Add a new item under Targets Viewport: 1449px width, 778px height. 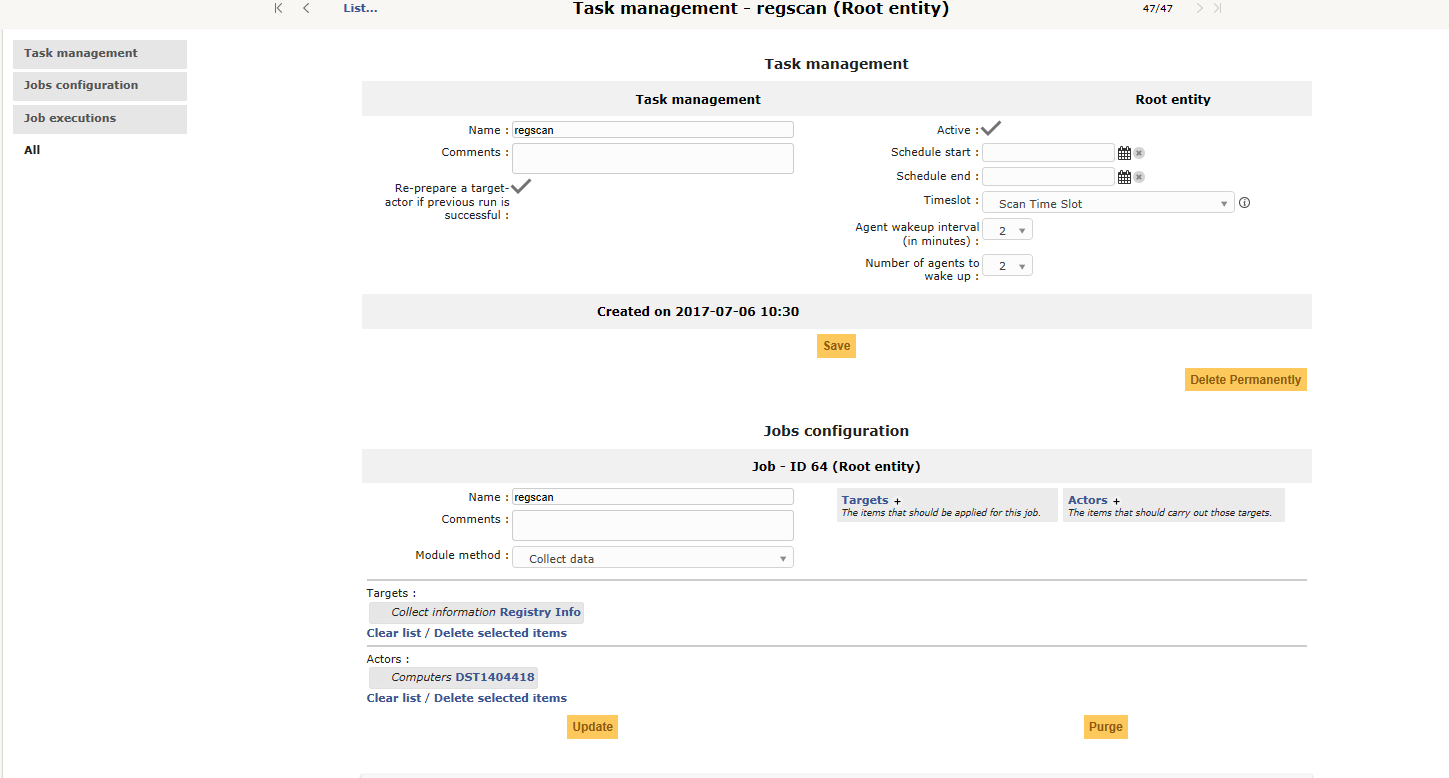tap(895, 499)
